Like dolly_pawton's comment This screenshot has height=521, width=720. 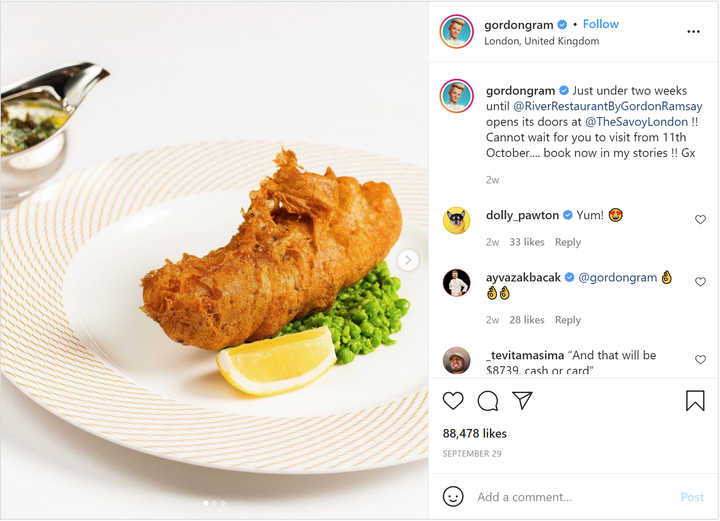(x=700, y=220)
